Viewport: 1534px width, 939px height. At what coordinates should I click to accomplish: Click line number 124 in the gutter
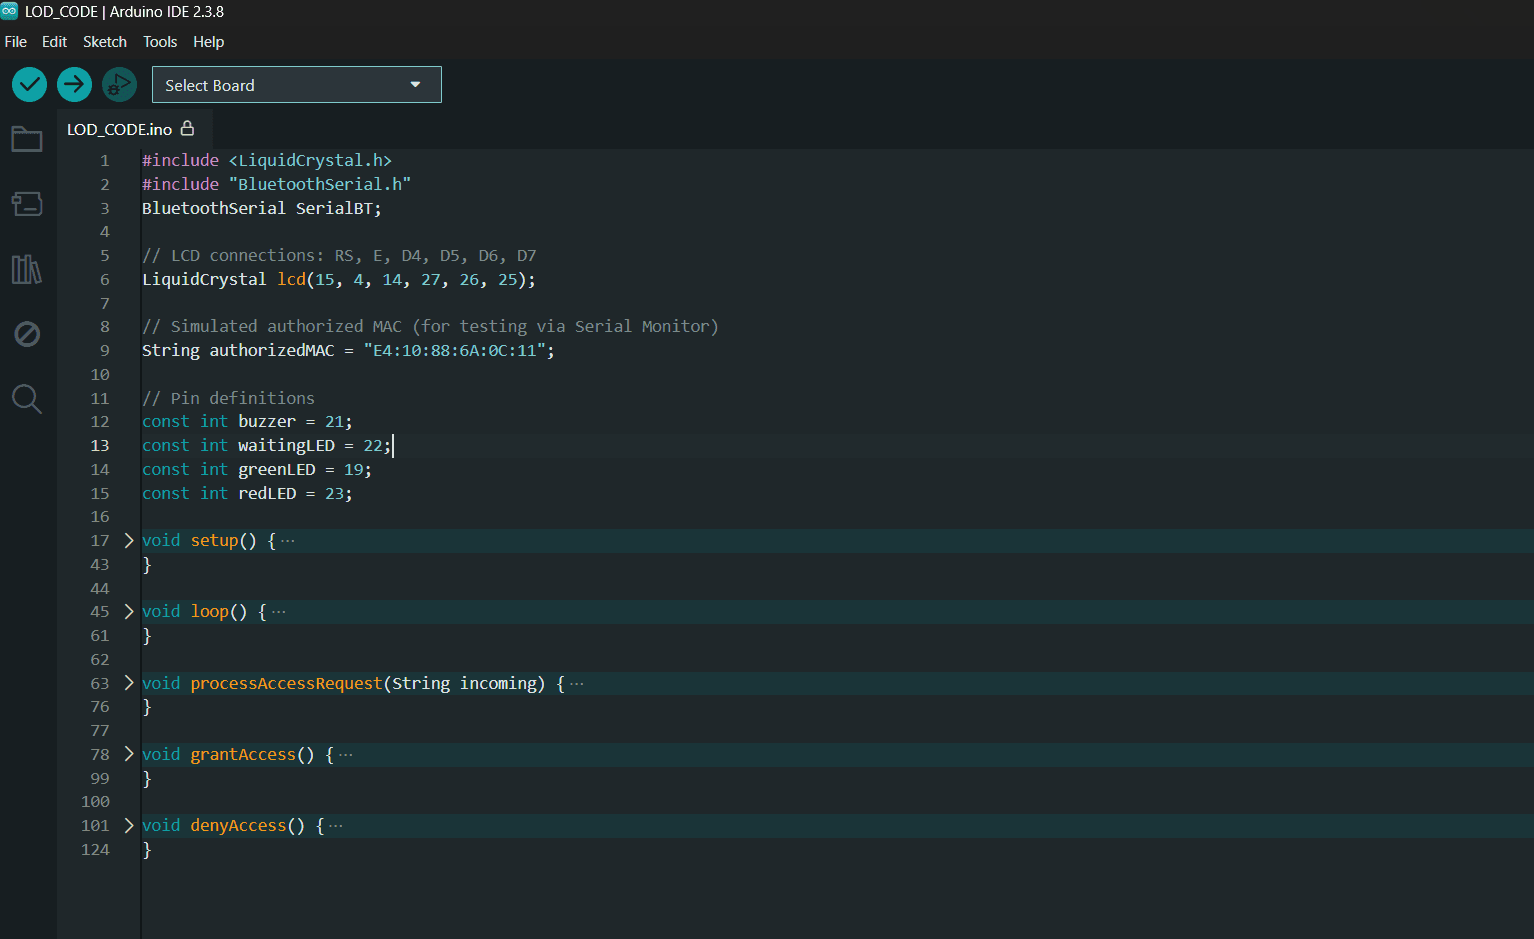pos(95,849)
